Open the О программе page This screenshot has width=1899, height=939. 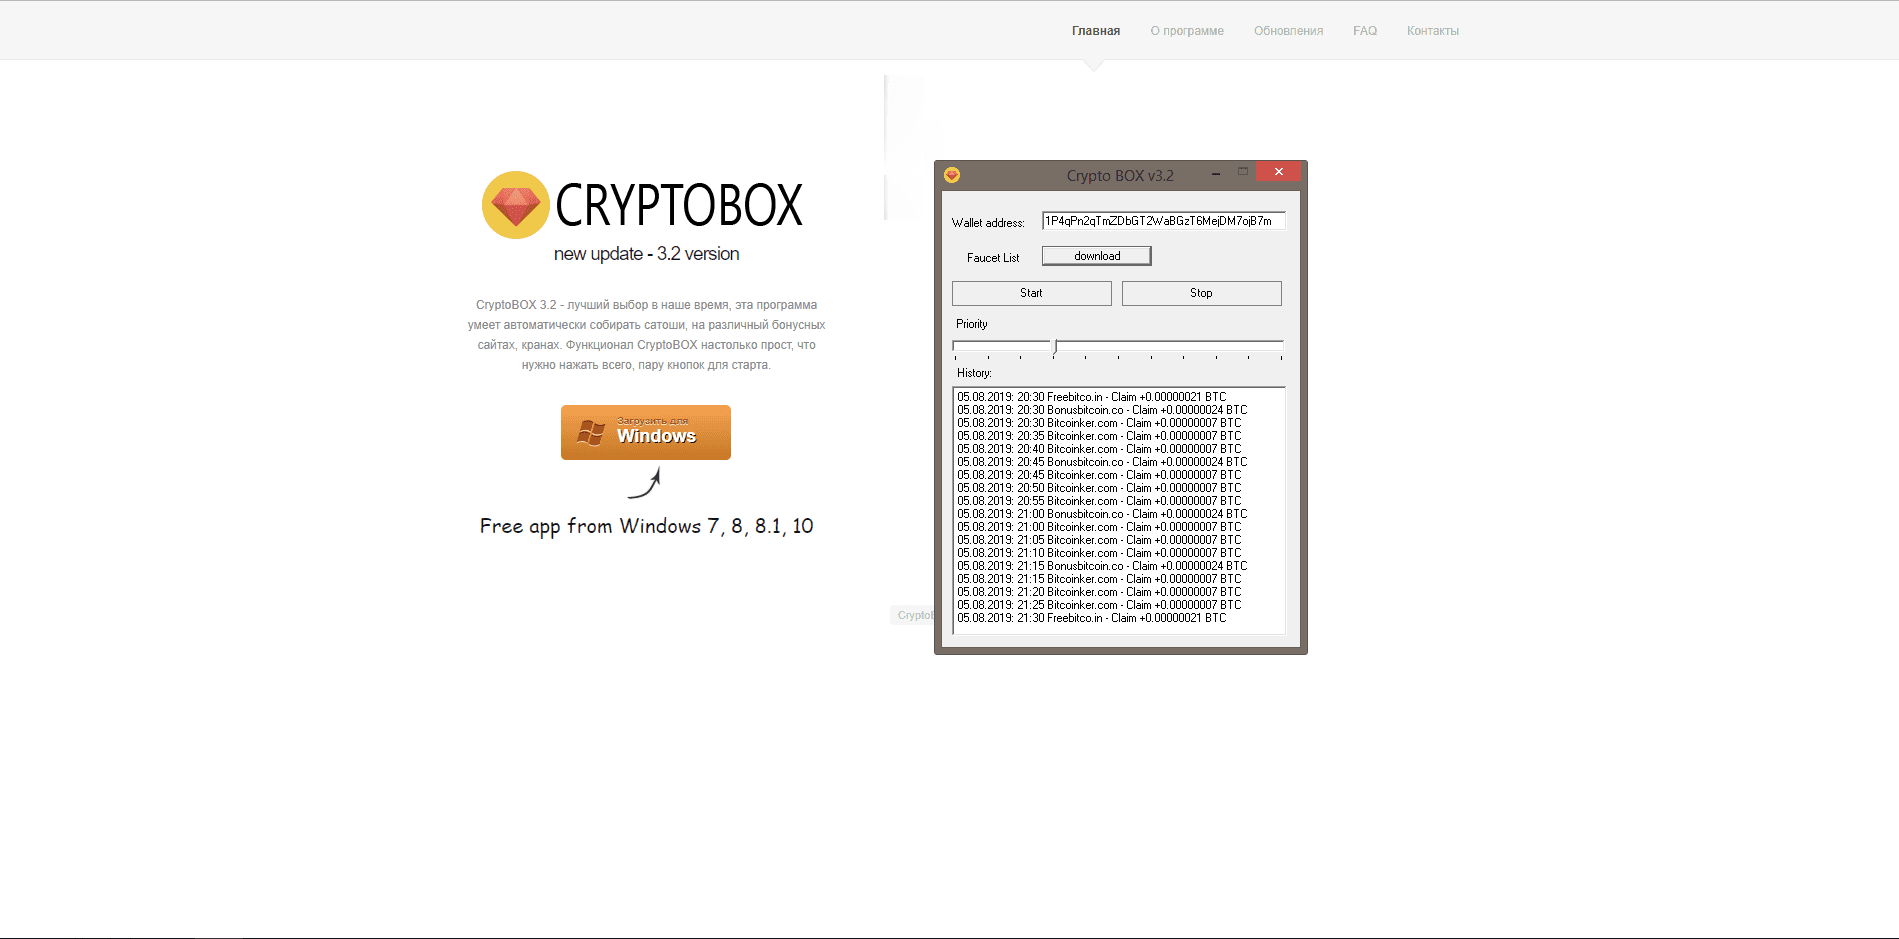[x=1187, y=30]
